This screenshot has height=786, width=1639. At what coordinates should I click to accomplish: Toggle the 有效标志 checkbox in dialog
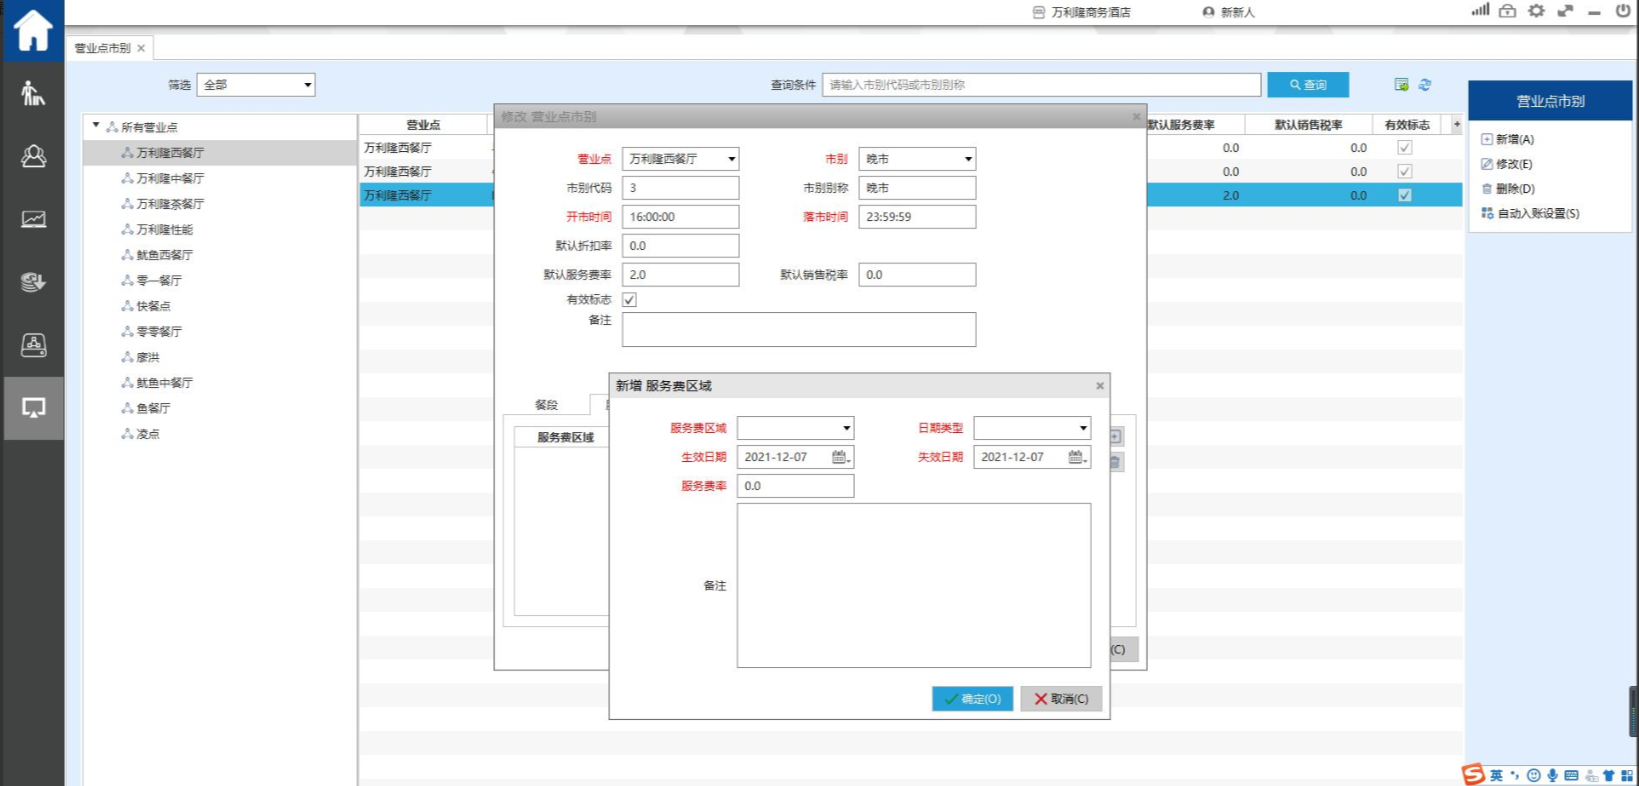pos(629,300)
